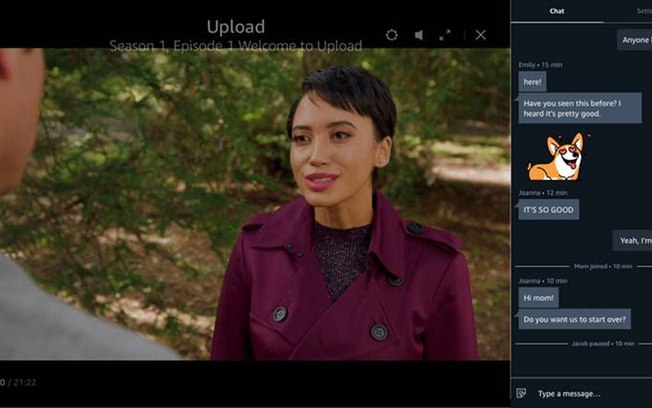Click the Season 1, Episode 1 subtitle
Screen dimensions: 652x408
pyautogui.click(x=236, y=46)
